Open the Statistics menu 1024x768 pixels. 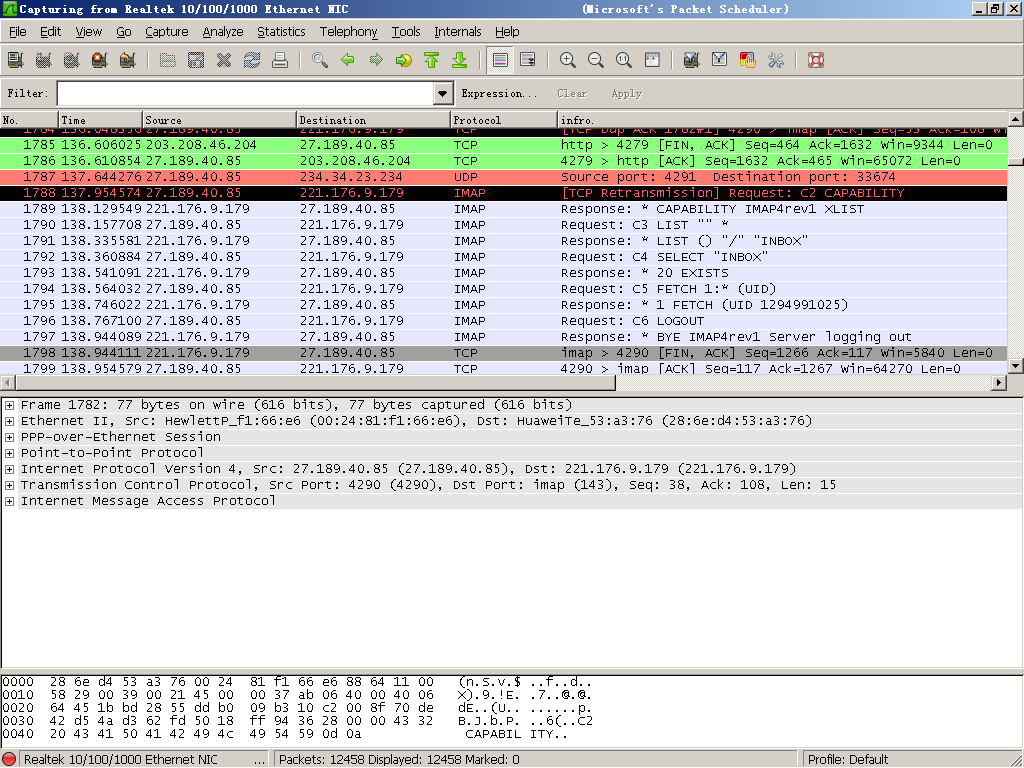coord(281,31)
